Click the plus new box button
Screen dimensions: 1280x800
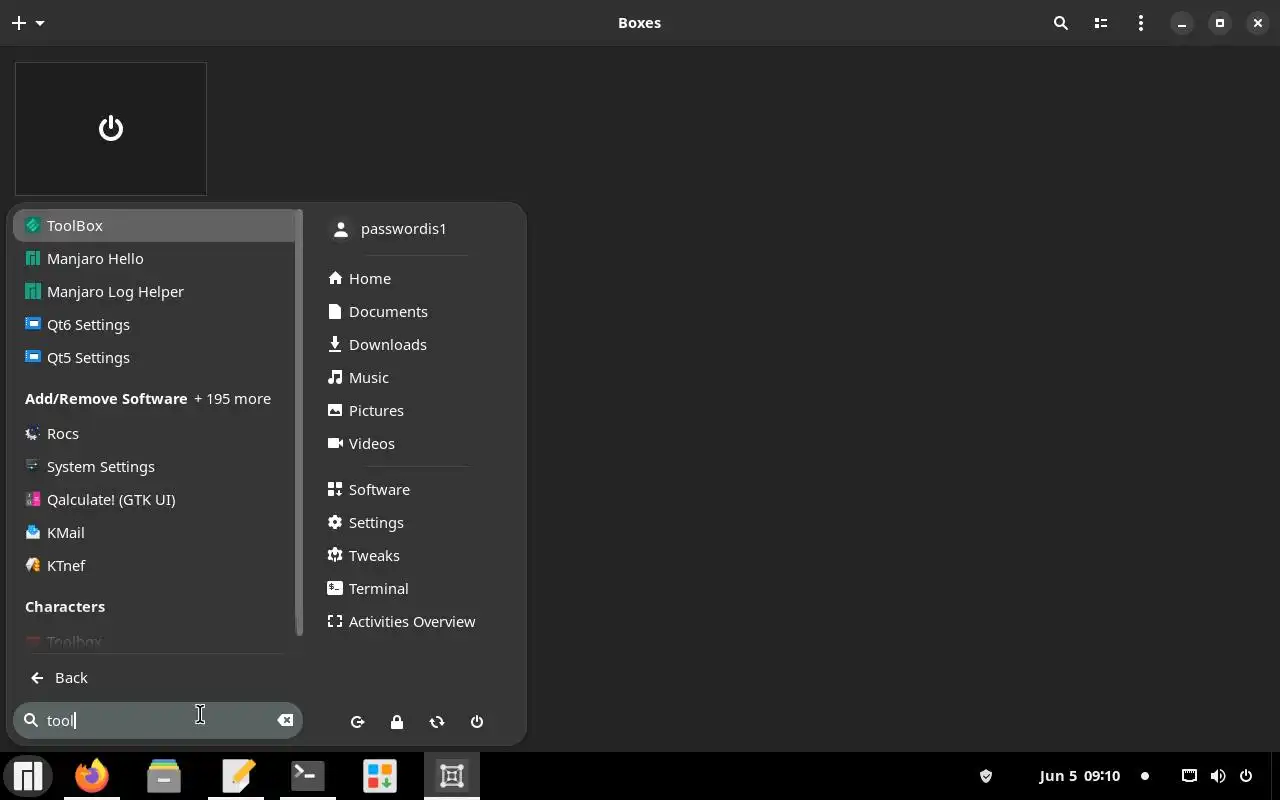coord(18,23)
